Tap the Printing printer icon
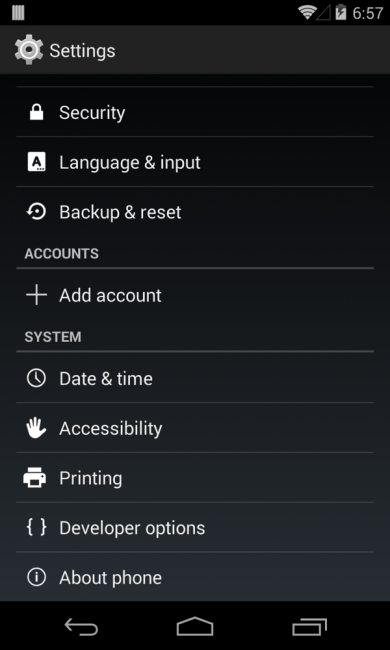The width and height of the screenshot is (390, 650). 35,478
